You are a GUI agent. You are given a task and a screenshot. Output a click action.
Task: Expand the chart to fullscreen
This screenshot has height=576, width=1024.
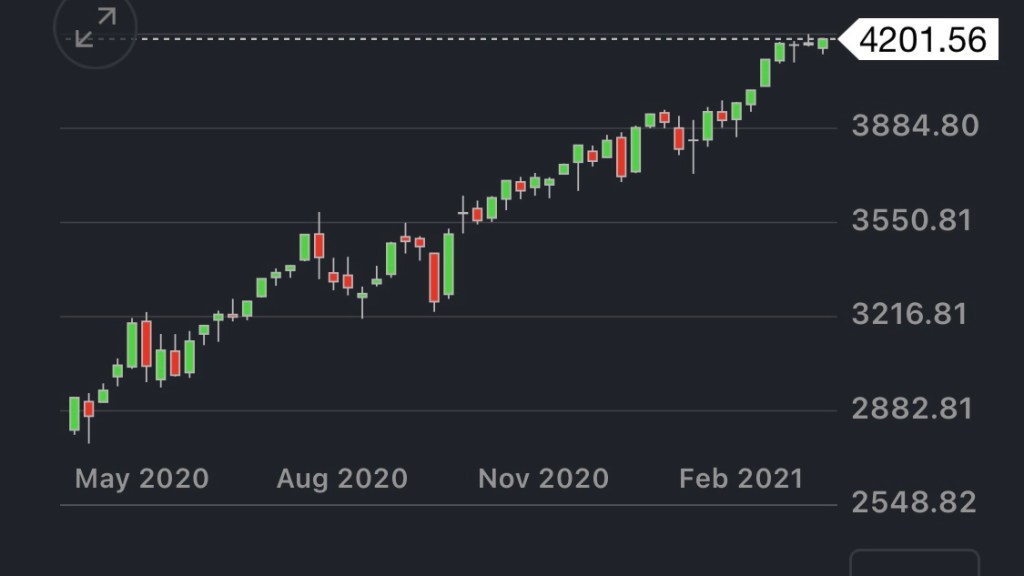[x=96, y=28]
